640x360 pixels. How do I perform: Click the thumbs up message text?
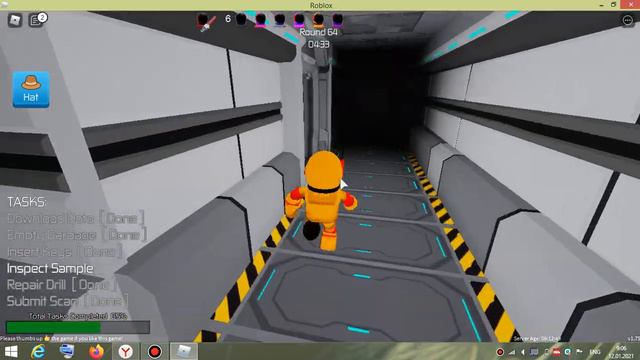tap(62, 338)
